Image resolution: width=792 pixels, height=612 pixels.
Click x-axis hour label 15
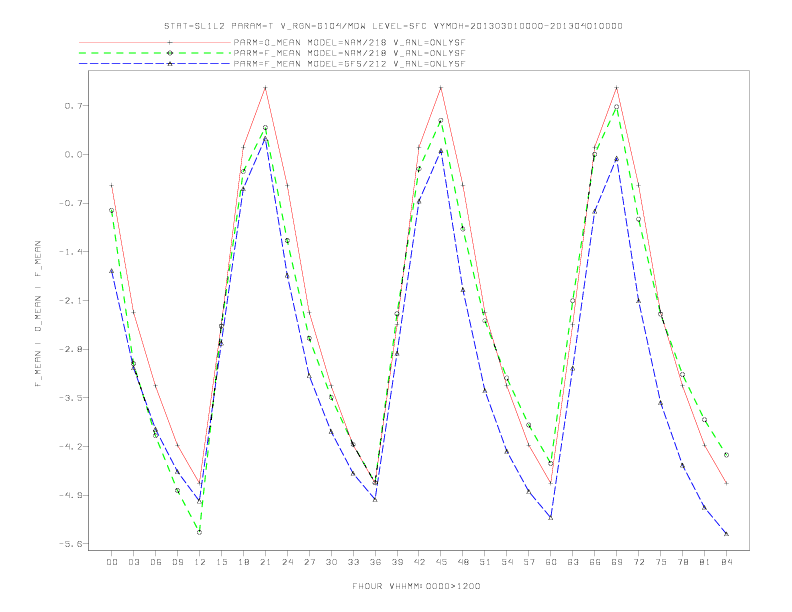pyautogui.click(x=221, y=562)
